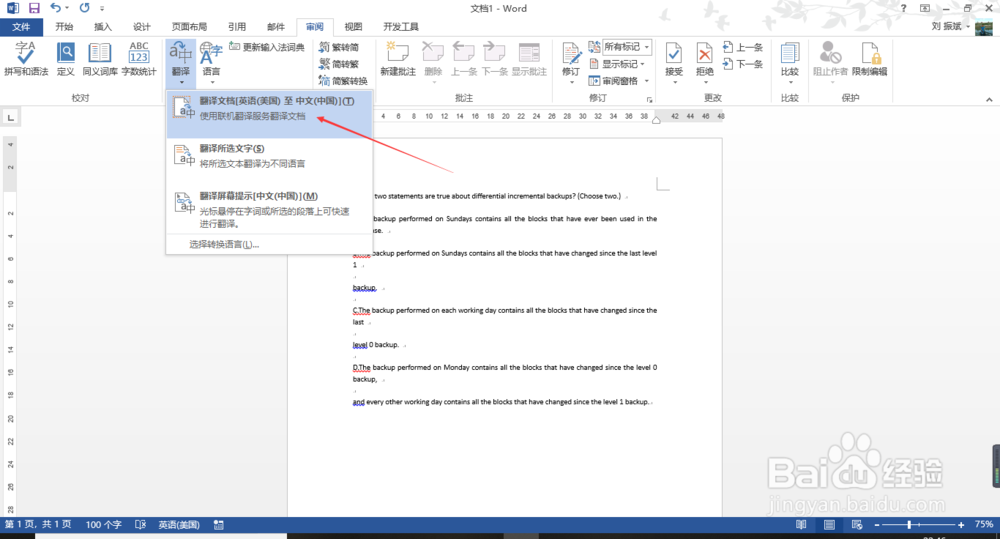The width and height of the screenshot is (1000, 539).
Task: Open the user account name menu
Action: (950, 27)
